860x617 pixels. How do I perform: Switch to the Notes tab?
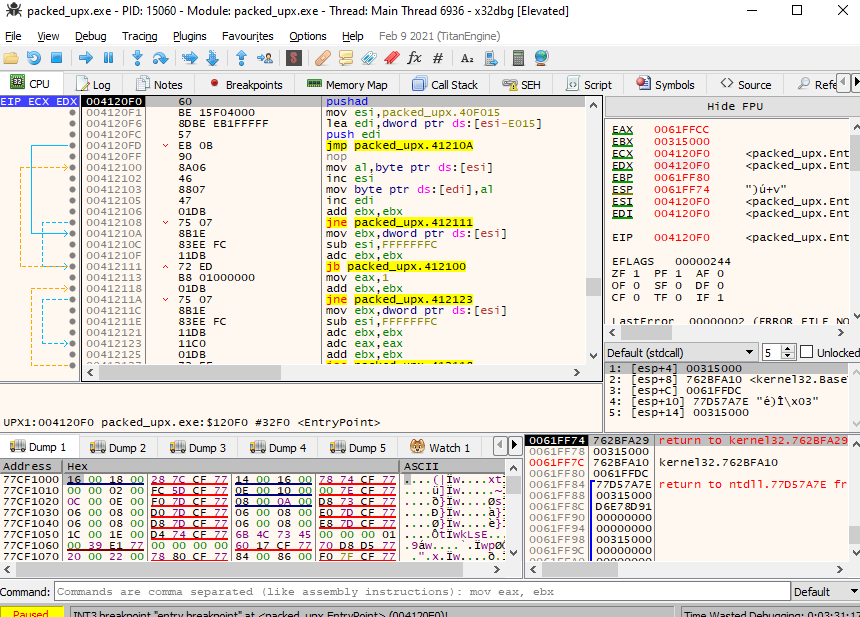[x=159, y=84]
